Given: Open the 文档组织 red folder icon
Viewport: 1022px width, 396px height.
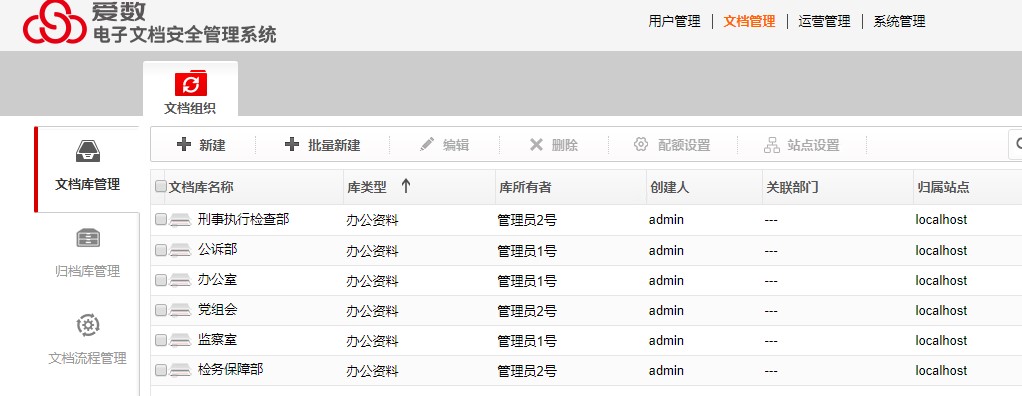Looking at the screenshot, I should pos(190,84).
